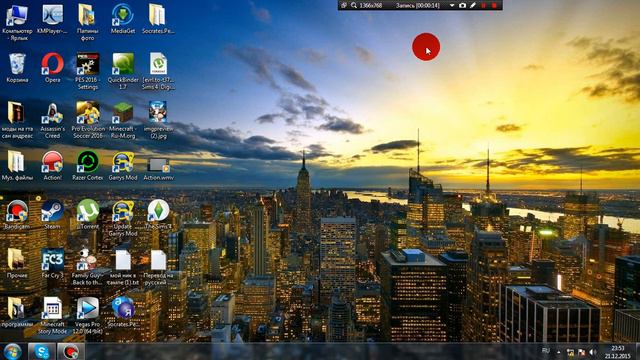Open the программы folder
Viewport: 640px width, 360px height.
tap(17, 309)
